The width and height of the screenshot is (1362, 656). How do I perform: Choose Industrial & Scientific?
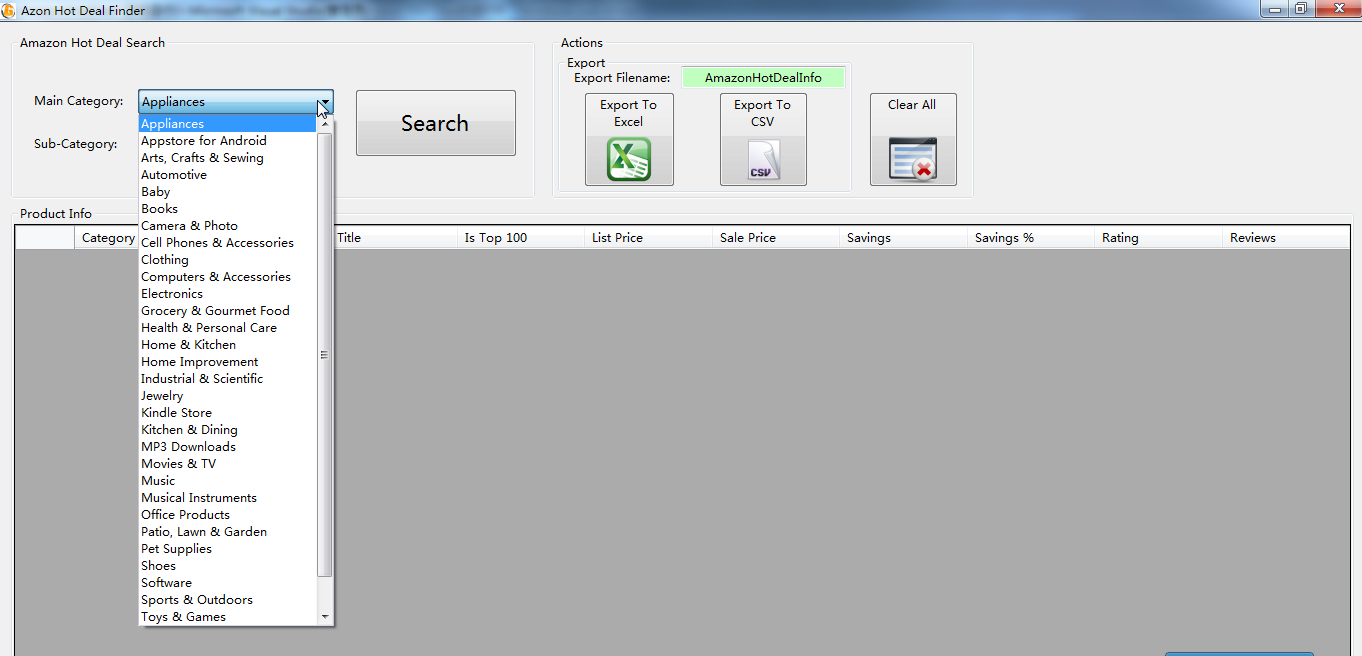227,379
